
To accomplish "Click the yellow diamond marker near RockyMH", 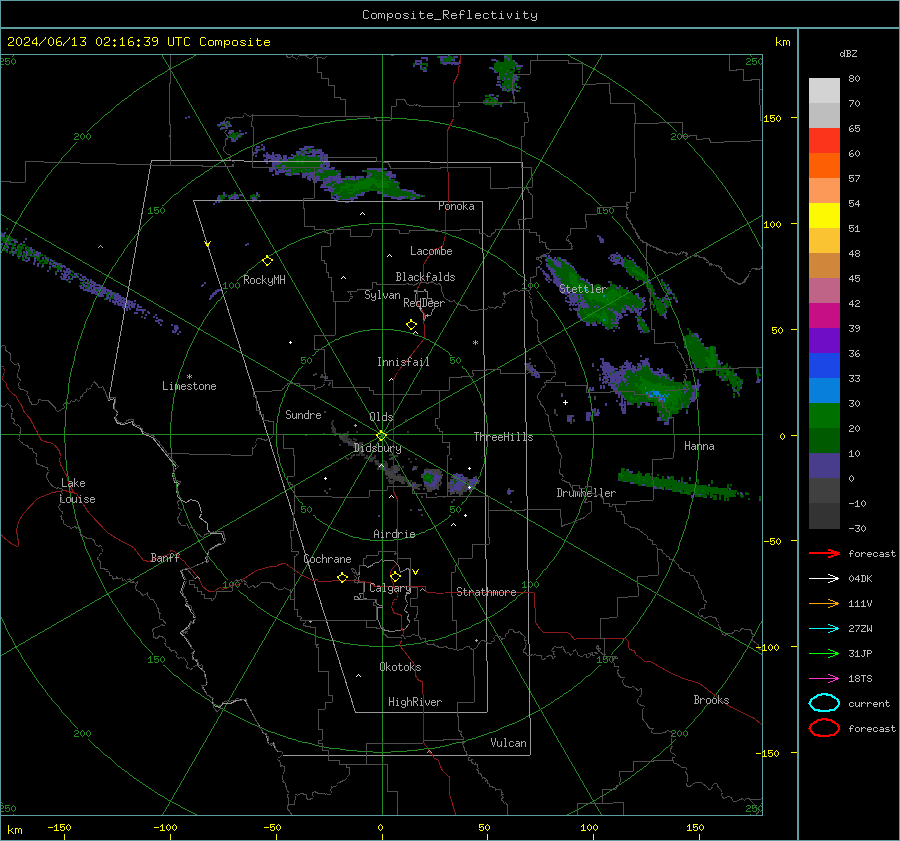I will click(x=267, y=261).
